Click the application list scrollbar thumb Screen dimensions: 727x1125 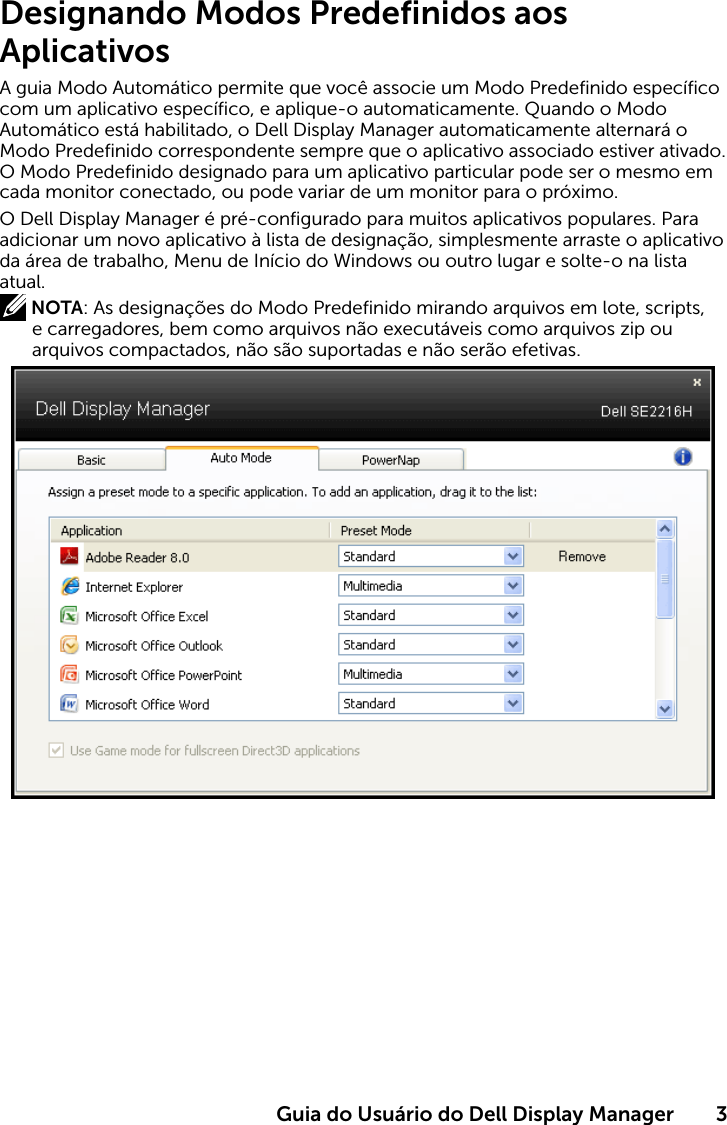665,579
